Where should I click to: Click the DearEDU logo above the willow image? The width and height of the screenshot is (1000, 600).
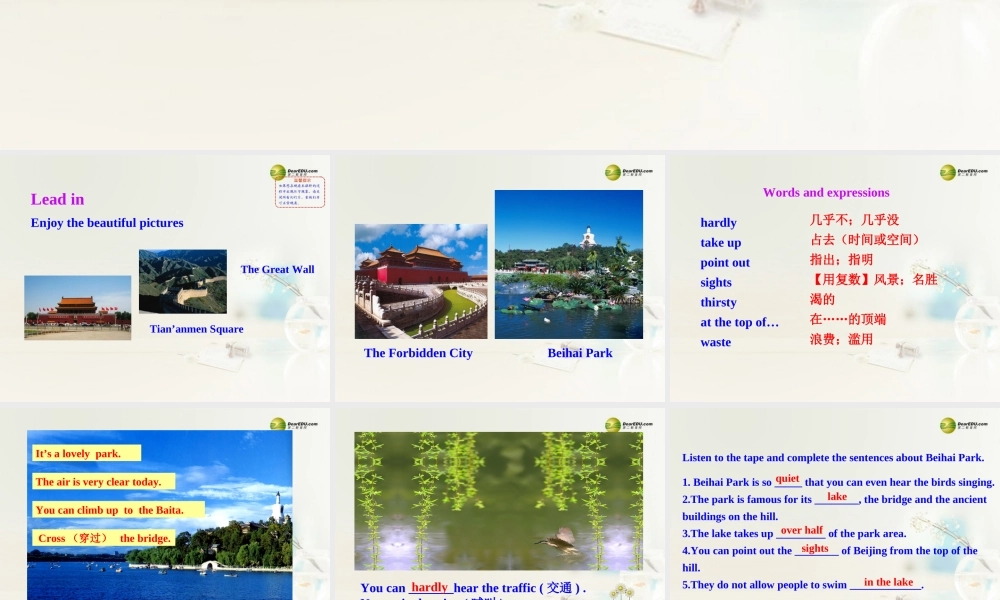pos(614,423)
